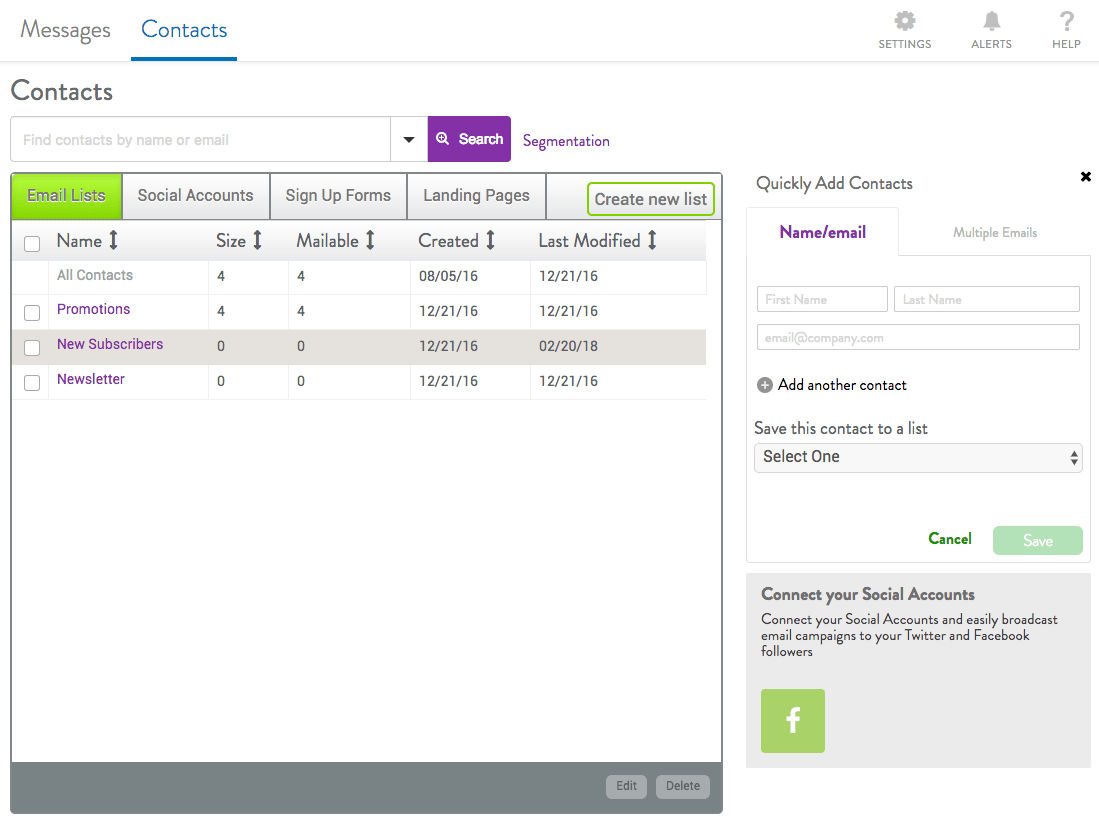This screenshot has width=1099, height=827.
Task: Sort lists by Last Modified arrow
Action: [652, 241]
